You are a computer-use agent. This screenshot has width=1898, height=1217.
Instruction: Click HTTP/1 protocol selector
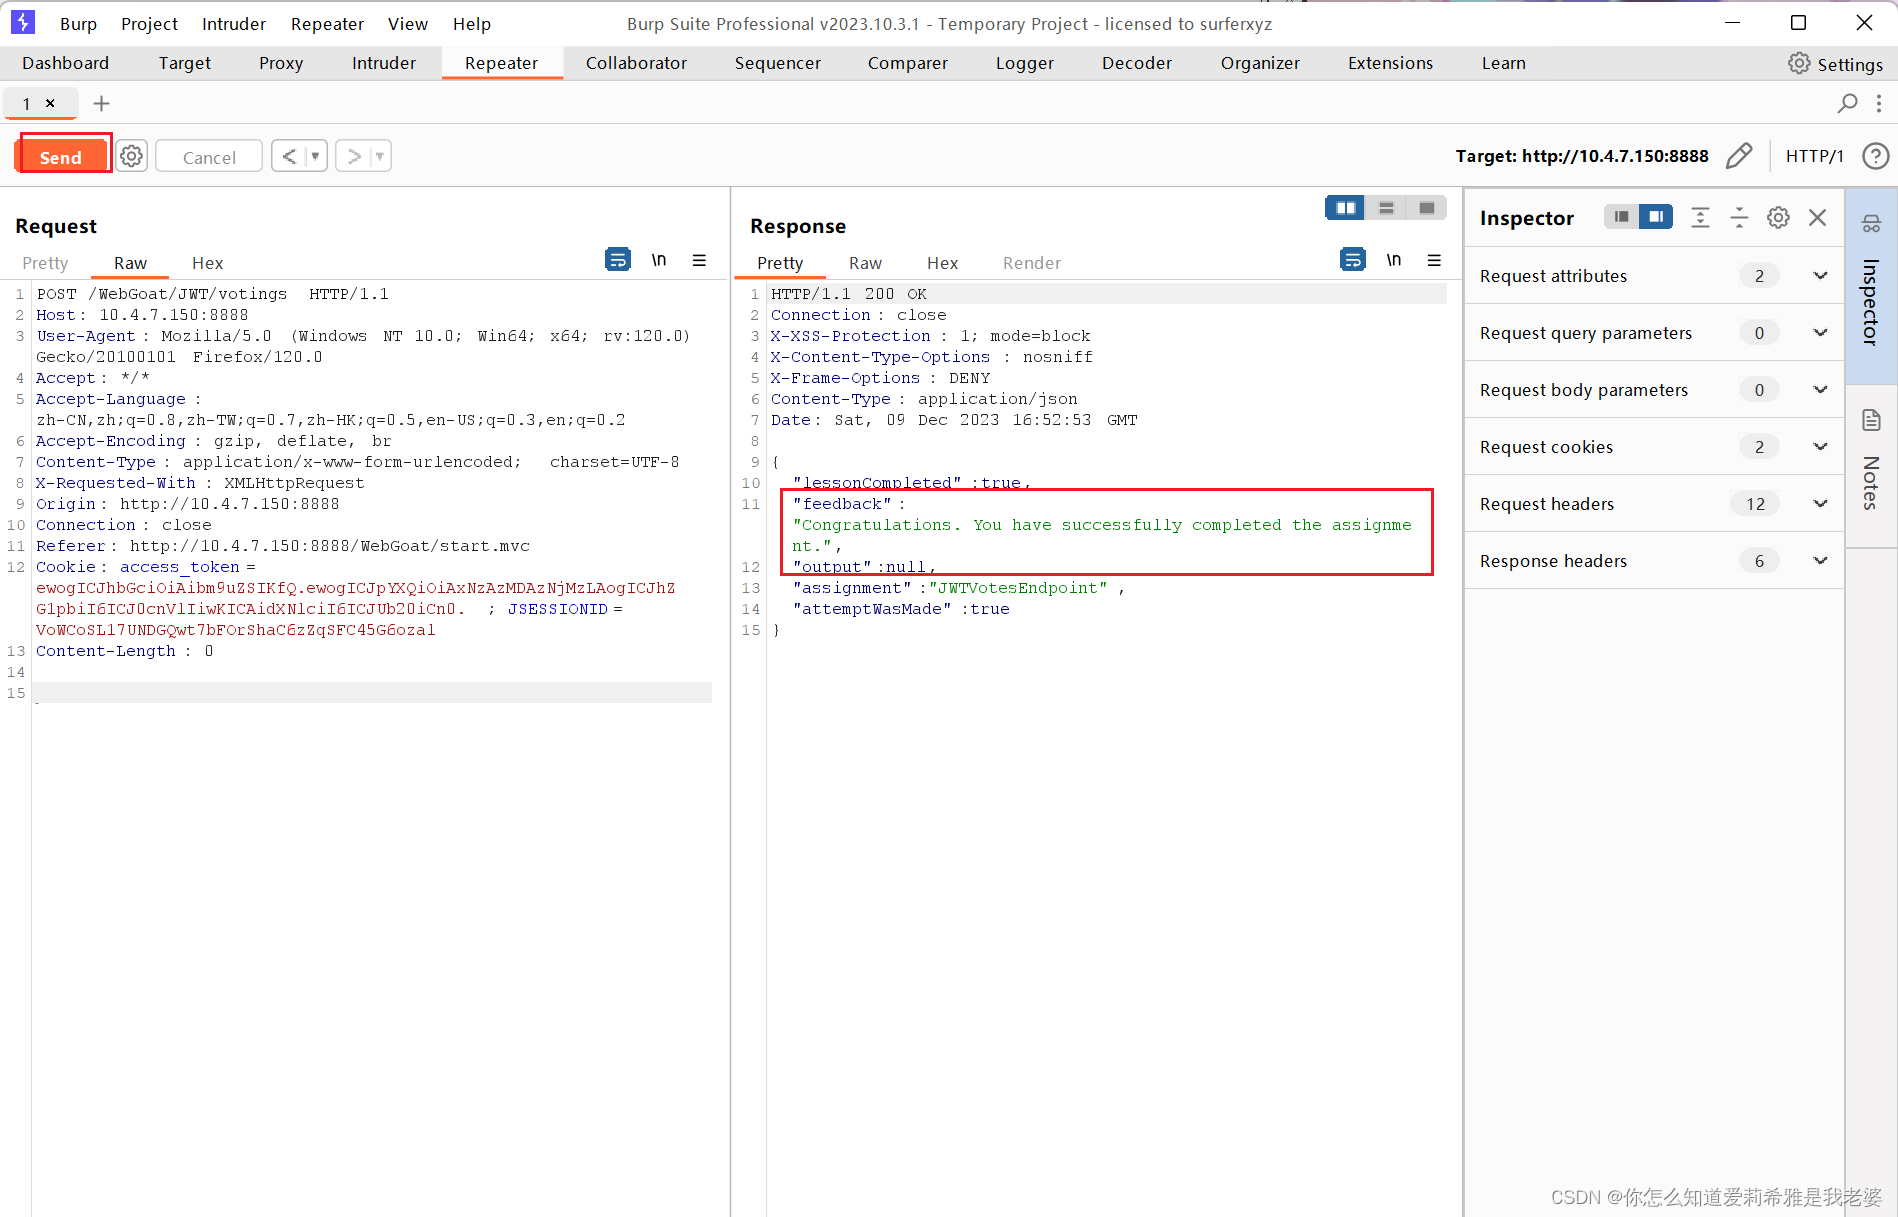(x=1814, y=156)
